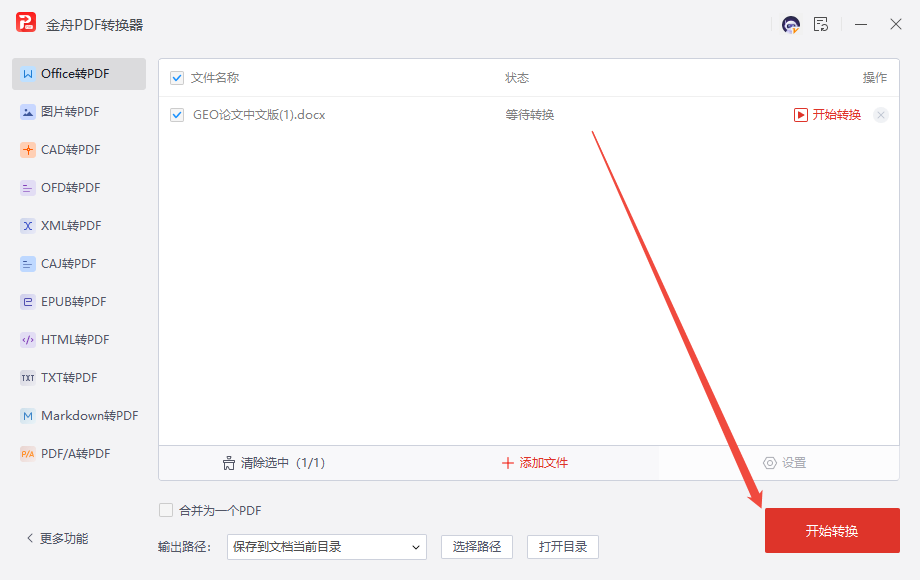The image size is (920, 580).
Task: Expand 更多功能 in the sidebar
Action: pos(57,538)
